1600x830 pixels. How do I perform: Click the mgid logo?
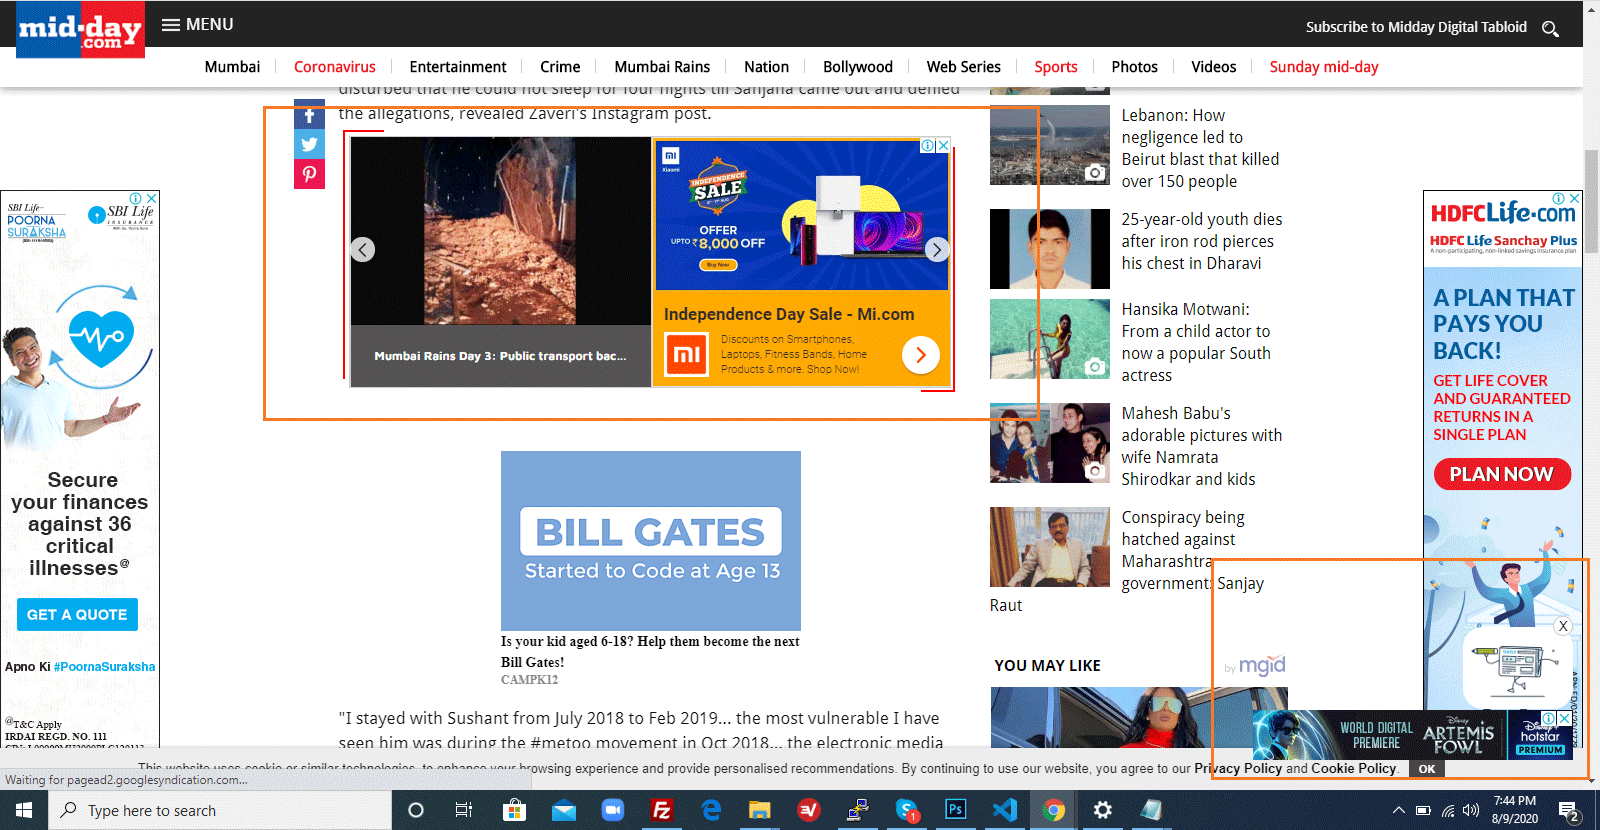(1262, 665)
